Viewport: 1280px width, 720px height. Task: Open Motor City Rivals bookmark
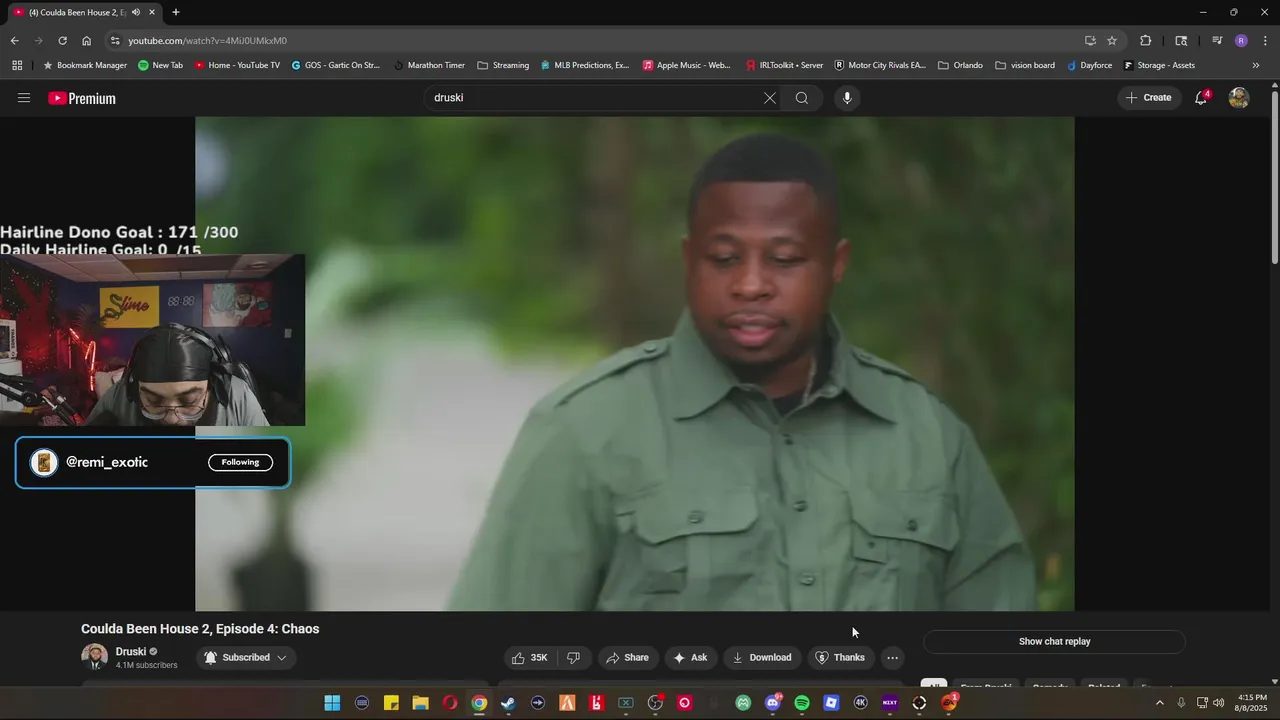(x=880, y=65)
